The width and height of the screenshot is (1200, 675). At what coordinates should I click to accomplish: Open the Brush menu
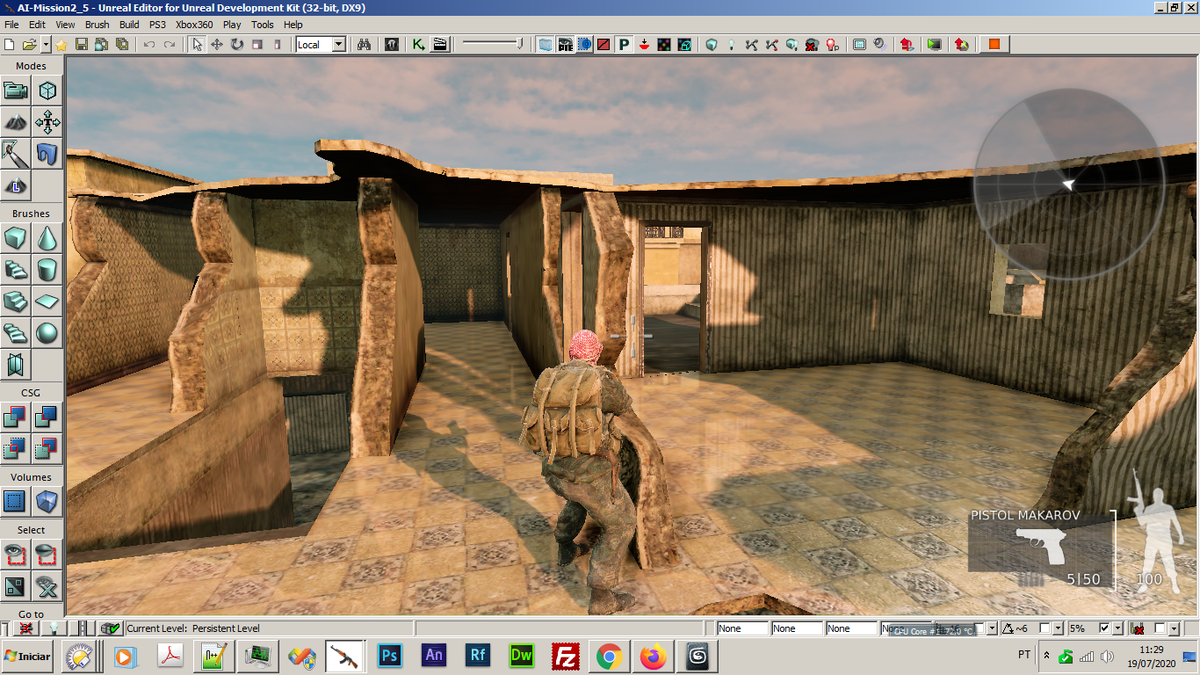tap(97, 24)
